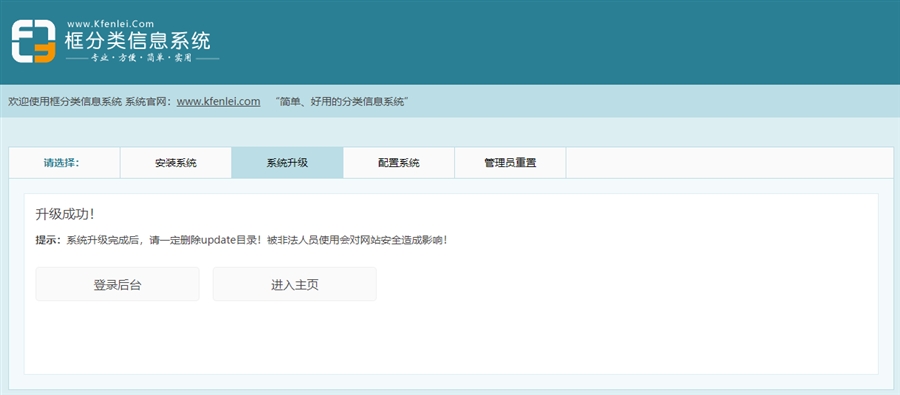Viewport: 900px width, 395px height.
Task: Click the teal header banner background
Action: coord(551,42)
